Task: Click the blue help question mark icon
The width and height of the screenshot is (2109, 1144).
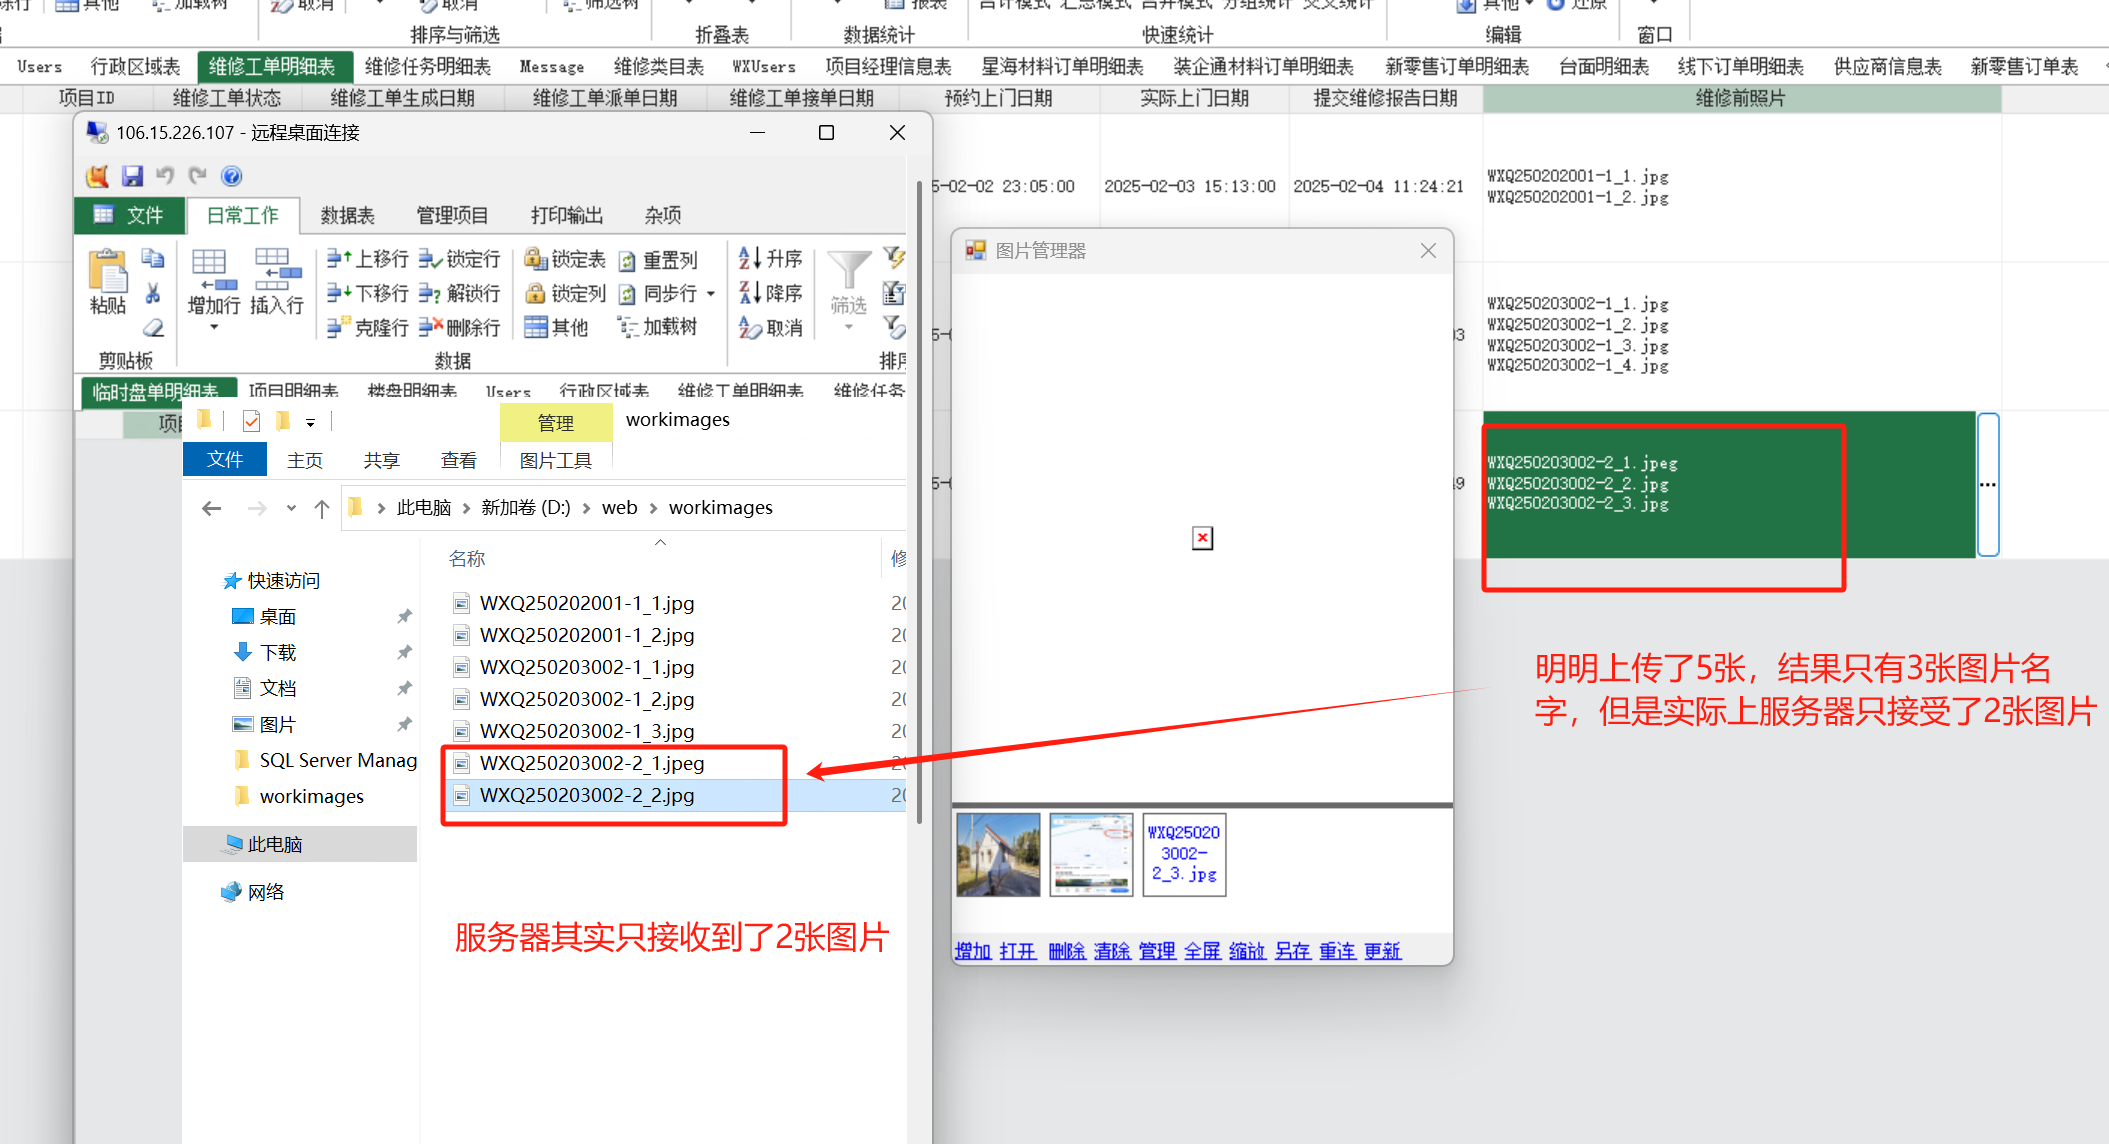Action: 231,176
